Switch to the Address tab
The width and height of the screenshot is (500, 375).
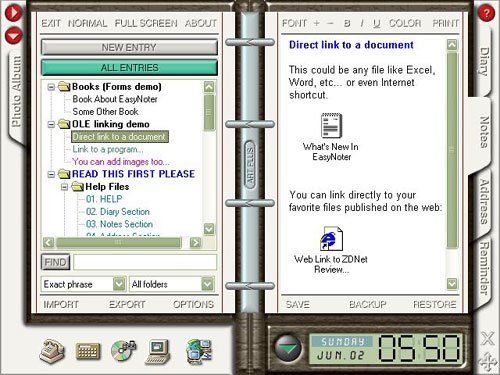(x=484, y=202)
